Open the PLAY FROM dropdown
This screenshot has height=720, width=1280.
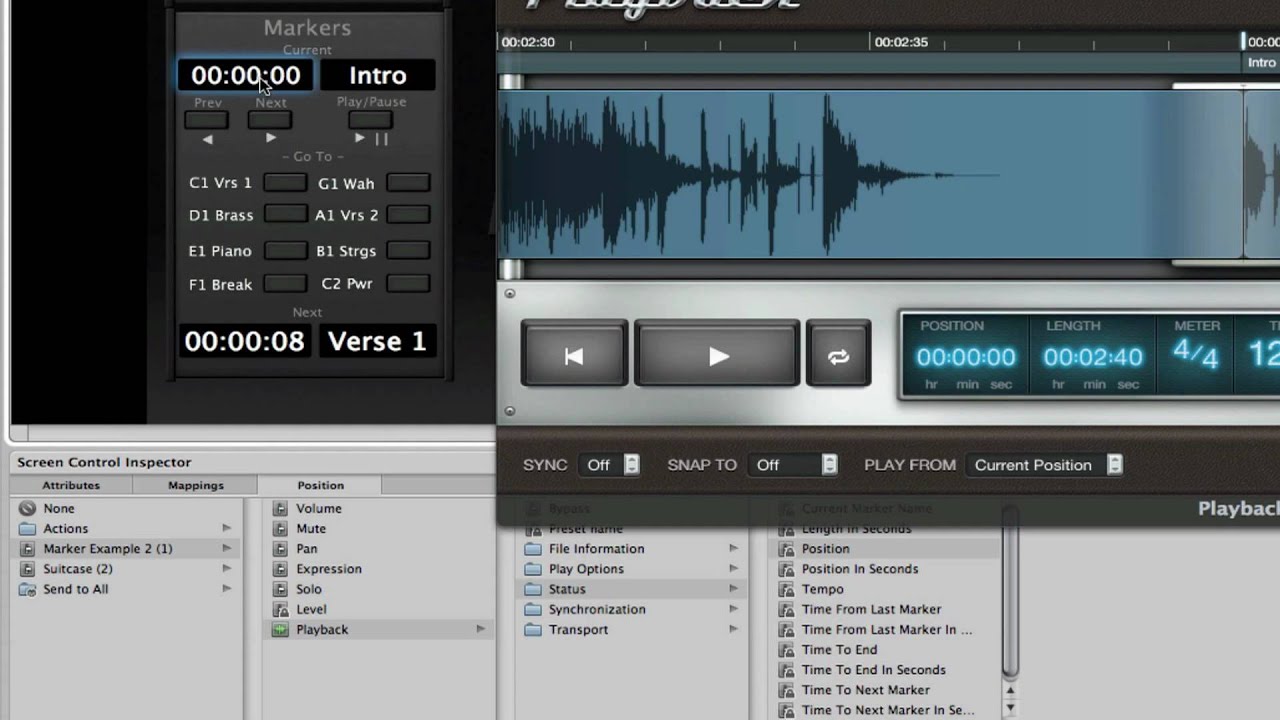[1045, 465]
